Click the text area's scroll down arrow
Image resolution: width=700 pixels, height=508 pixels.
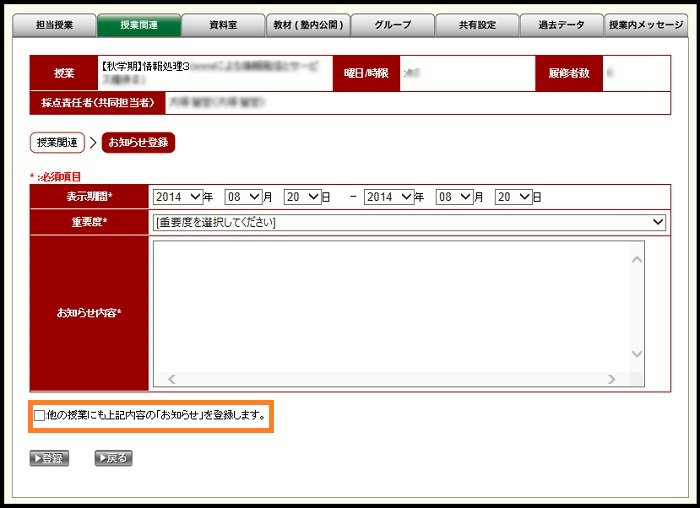click(x=637, y=354)
